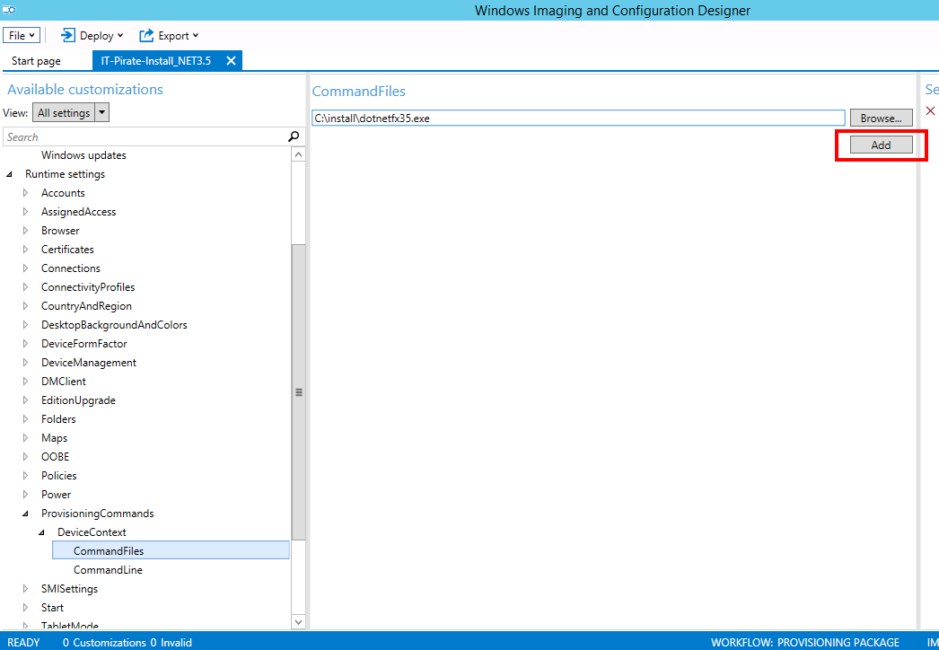
Task: Click the splitter grip icon between panels
Action: pyautogui.click(x=298, y=390)
